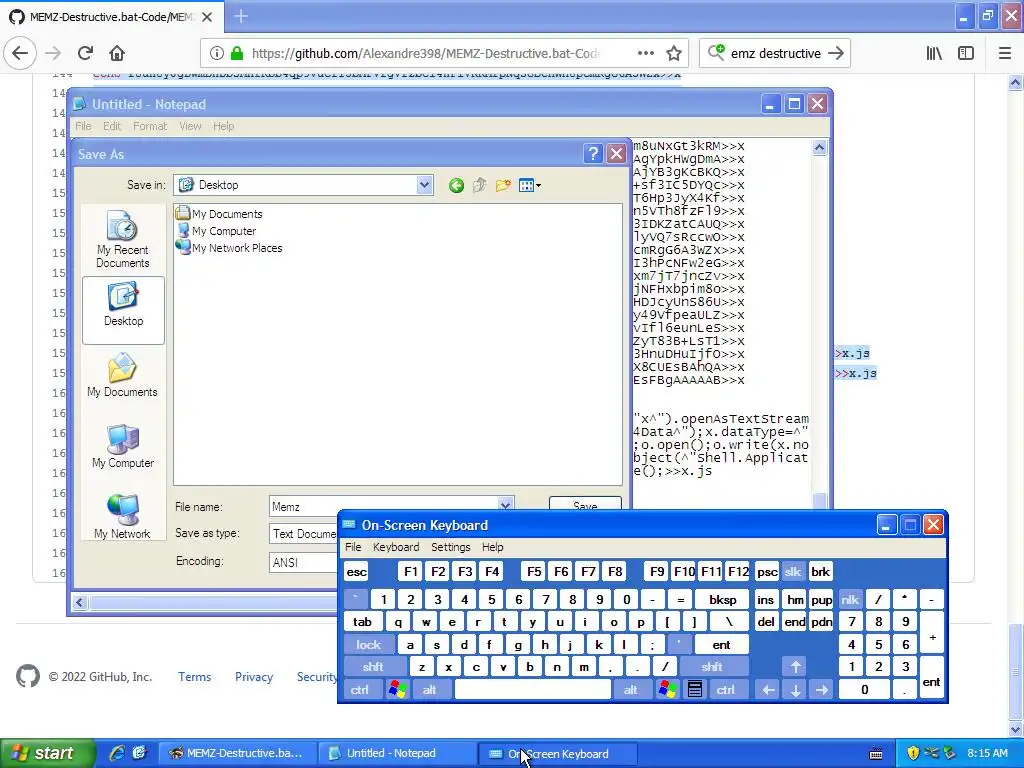Click esc key on keyboard
This screenshot has width=1024, height=768.
click(x=357, y=572)
